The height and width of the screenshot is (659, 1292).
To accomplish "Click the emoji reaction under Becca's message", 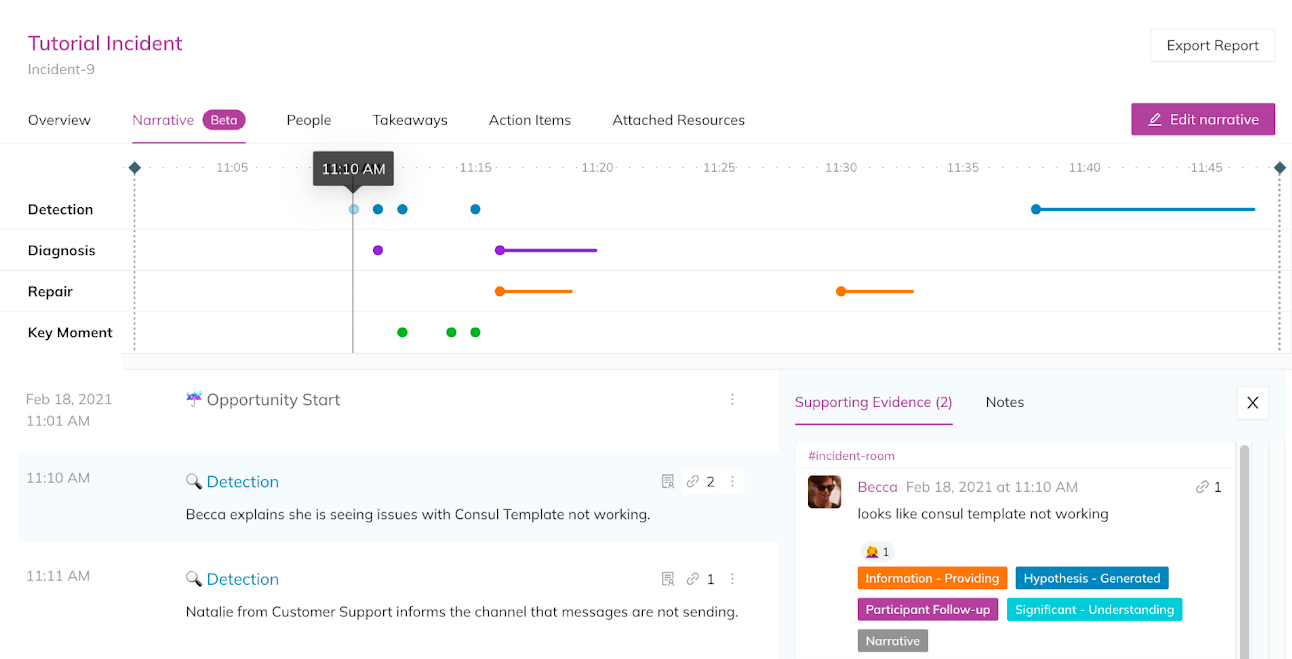I will click(x=876, y=551).
